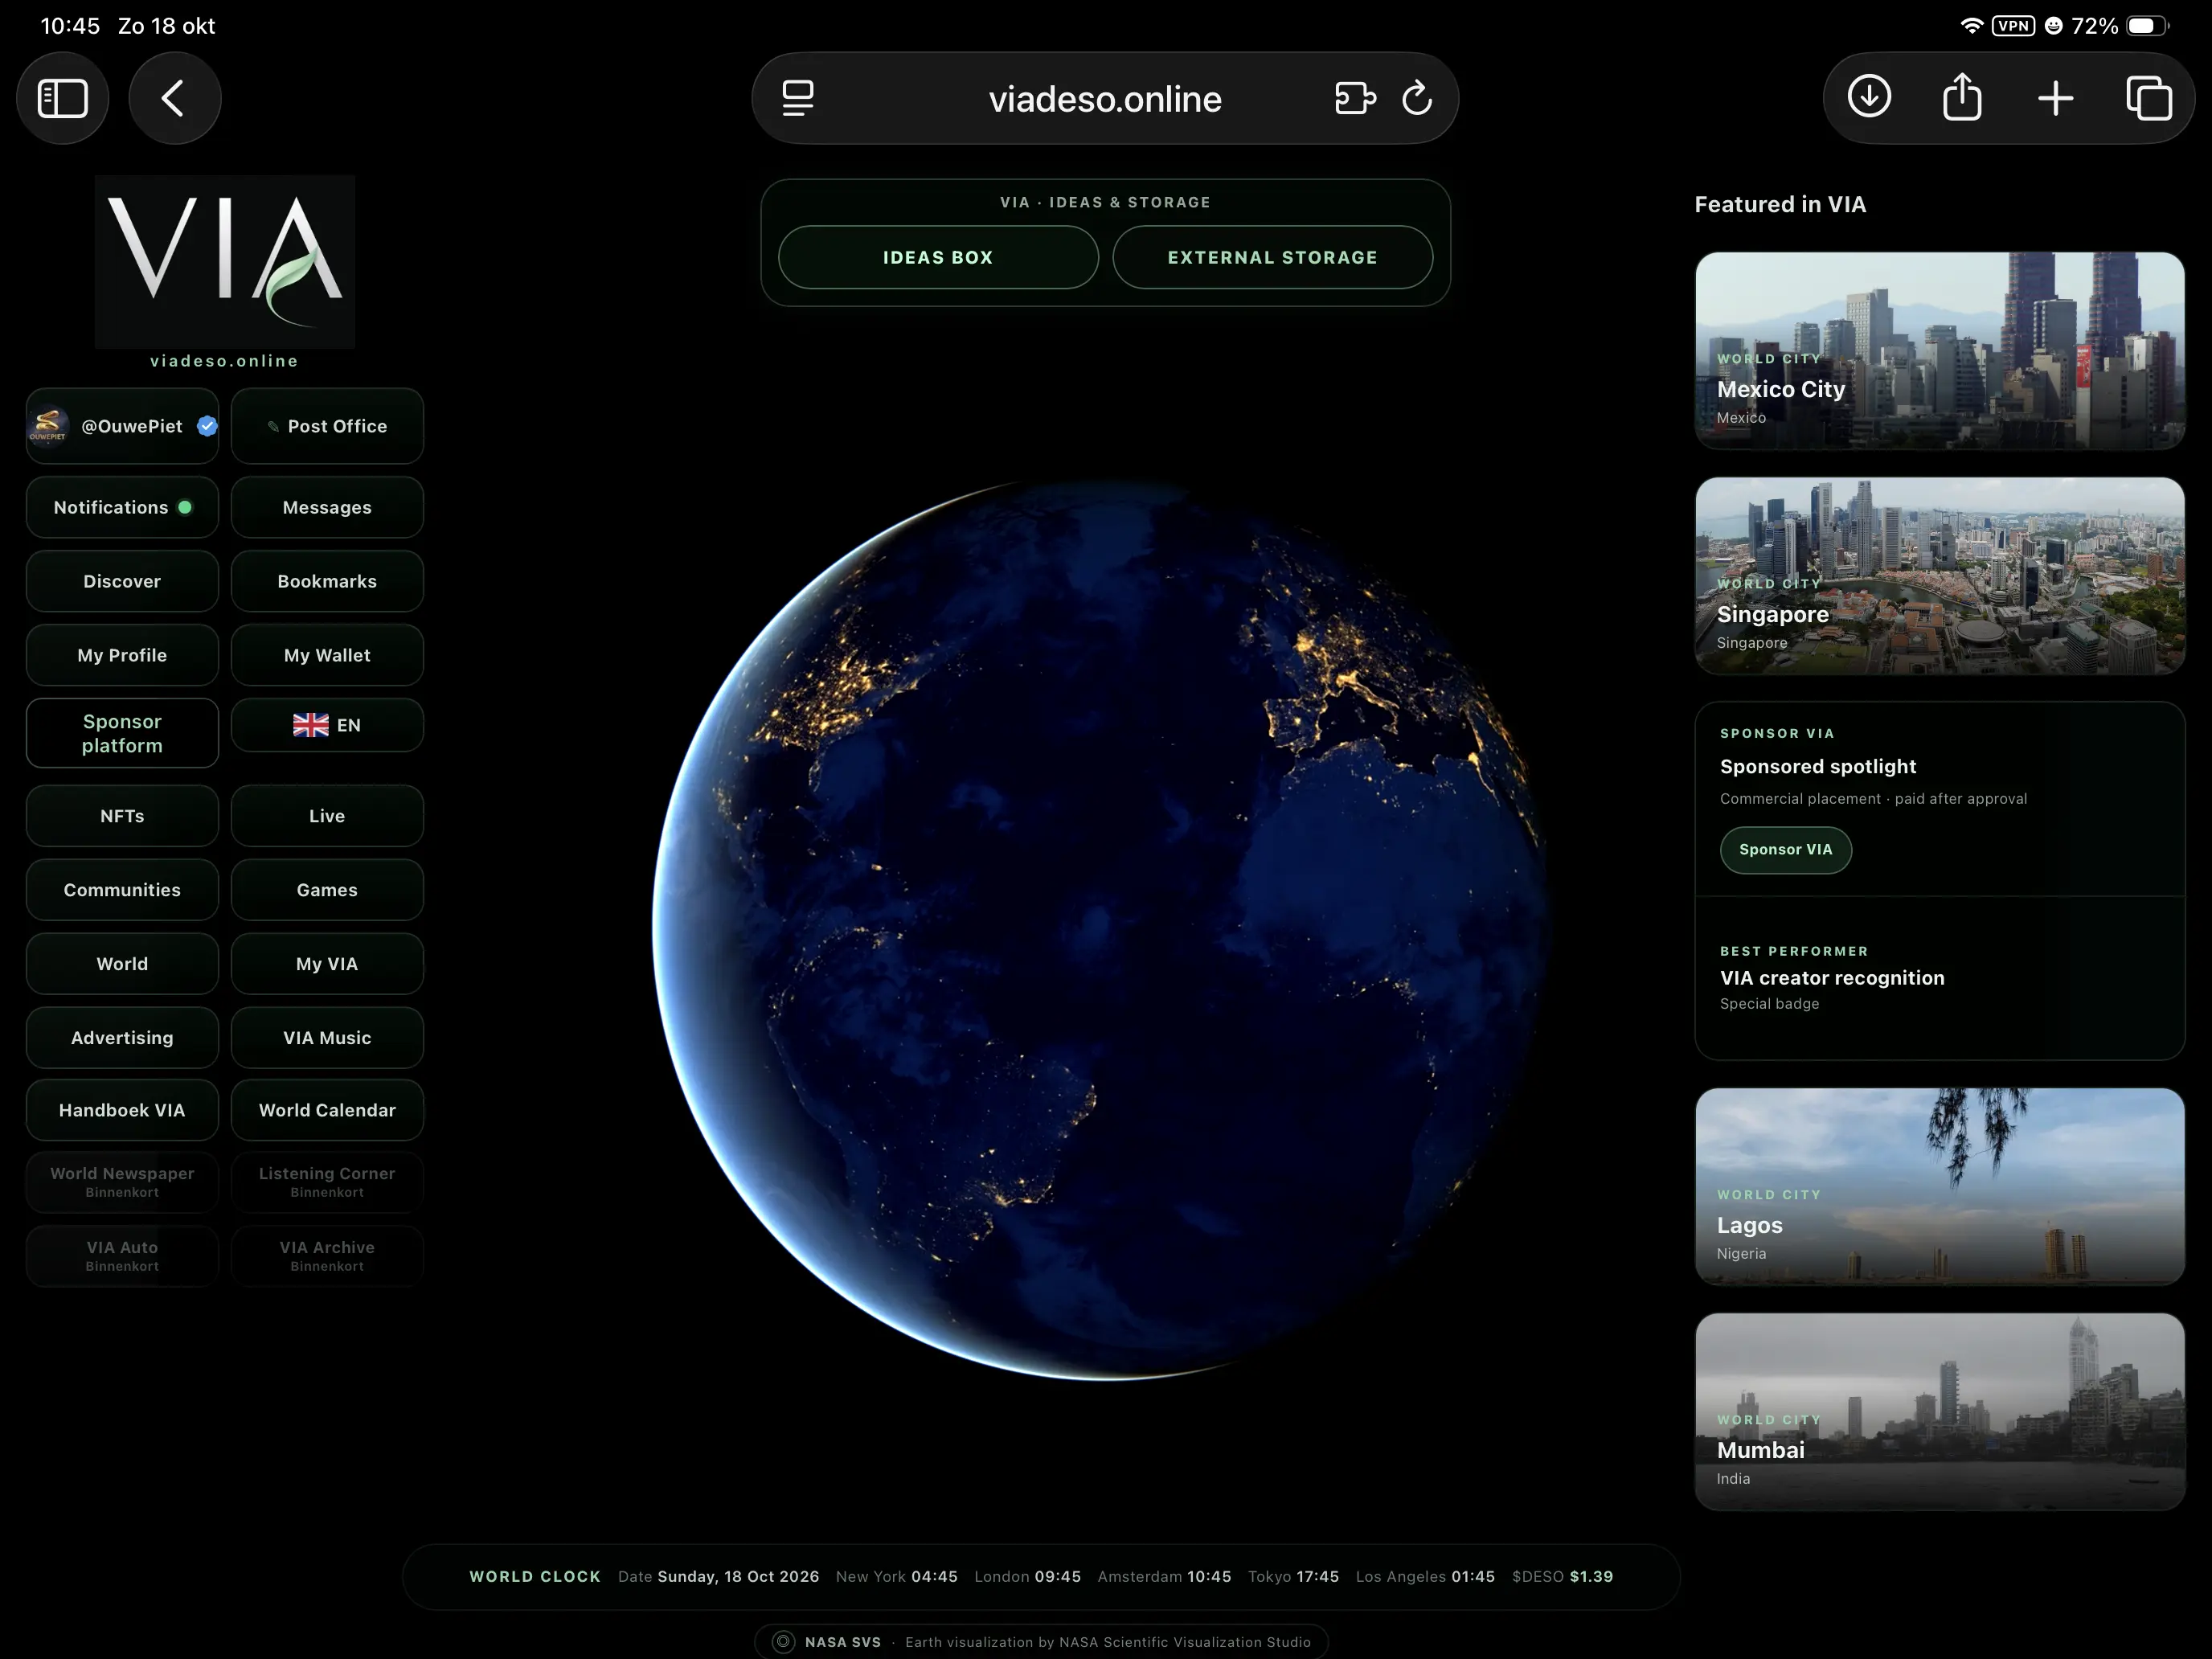Open the page reader menu icon
This screenshot has height=1659, width=2212.
pyautogui.click(x=797, y=98)
